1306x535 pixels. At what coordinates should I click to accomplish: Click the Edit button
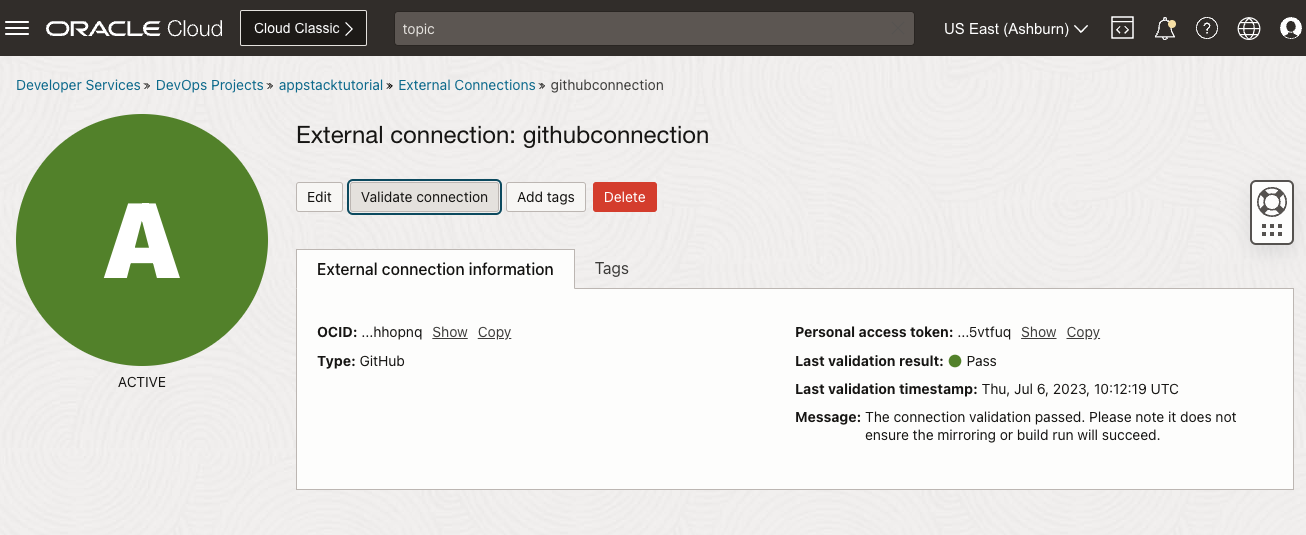tap(319, 197)
